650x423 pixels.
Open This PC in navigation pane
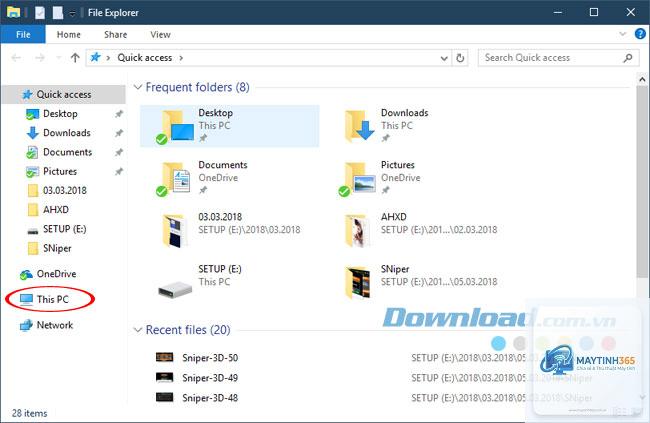pyautogui.click(x=52, y=299)
